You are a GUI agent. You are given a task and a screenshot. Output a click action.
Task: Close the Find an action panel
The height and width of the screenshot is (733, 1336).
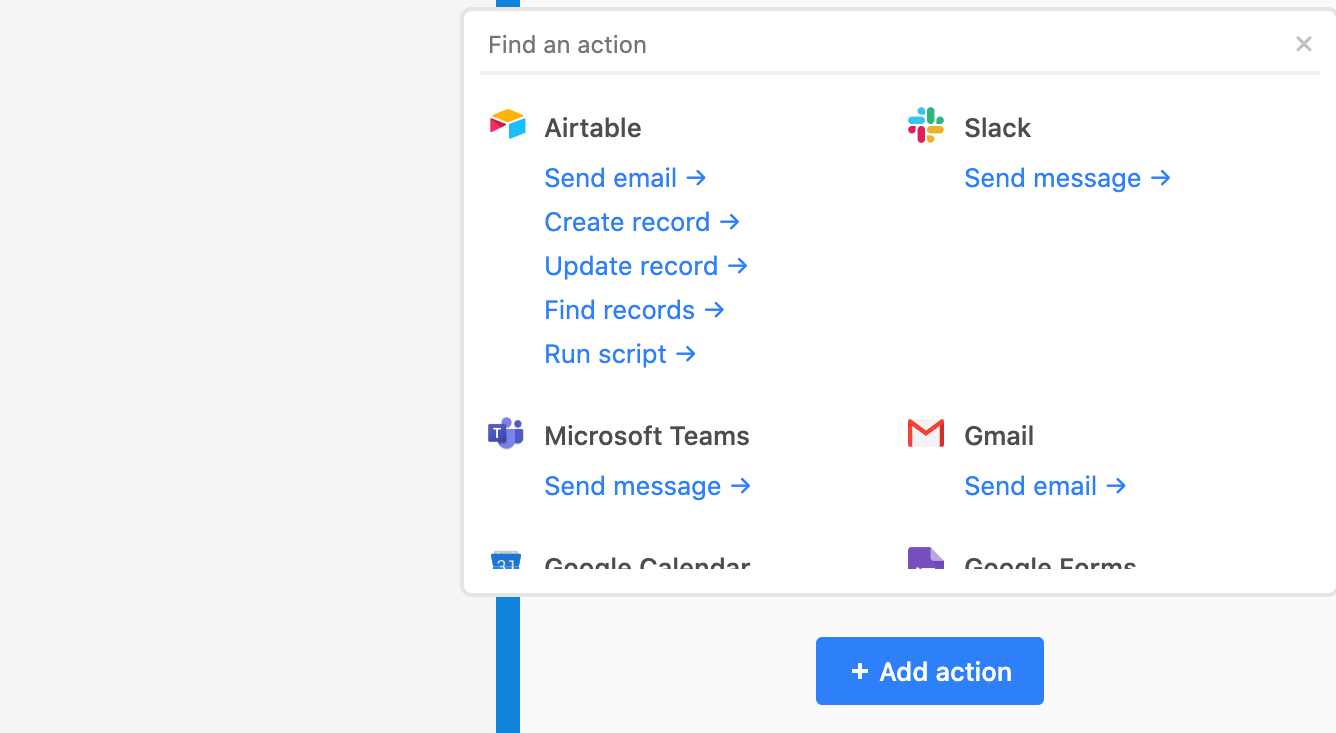point(1303,44)
